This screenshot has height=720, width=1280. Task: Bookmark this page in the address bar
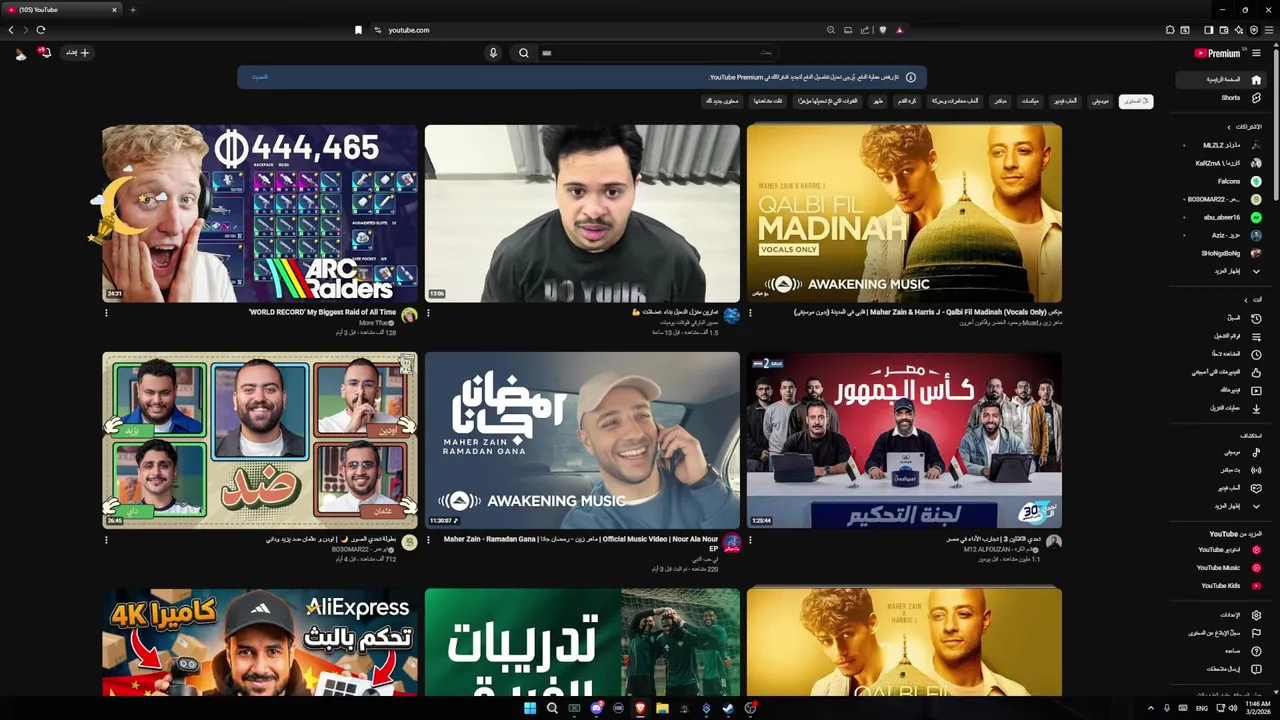coord(358,30)
